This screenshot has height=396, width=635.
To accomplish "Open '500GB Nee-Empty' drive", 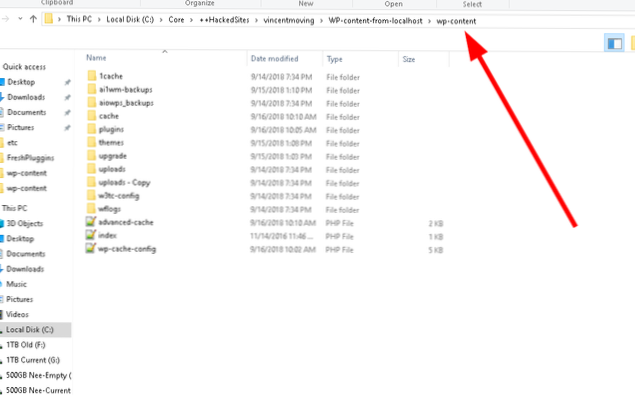I will pos(38,375).
